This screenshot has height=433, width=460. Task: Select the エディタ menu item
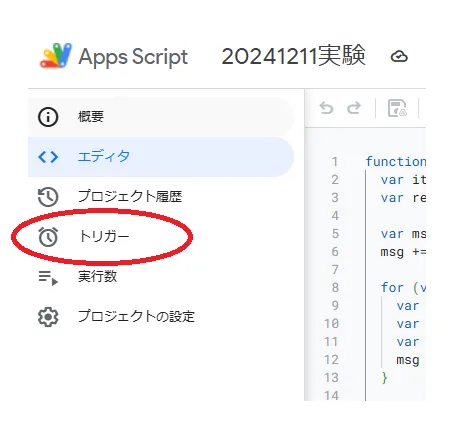coord(161,157)
